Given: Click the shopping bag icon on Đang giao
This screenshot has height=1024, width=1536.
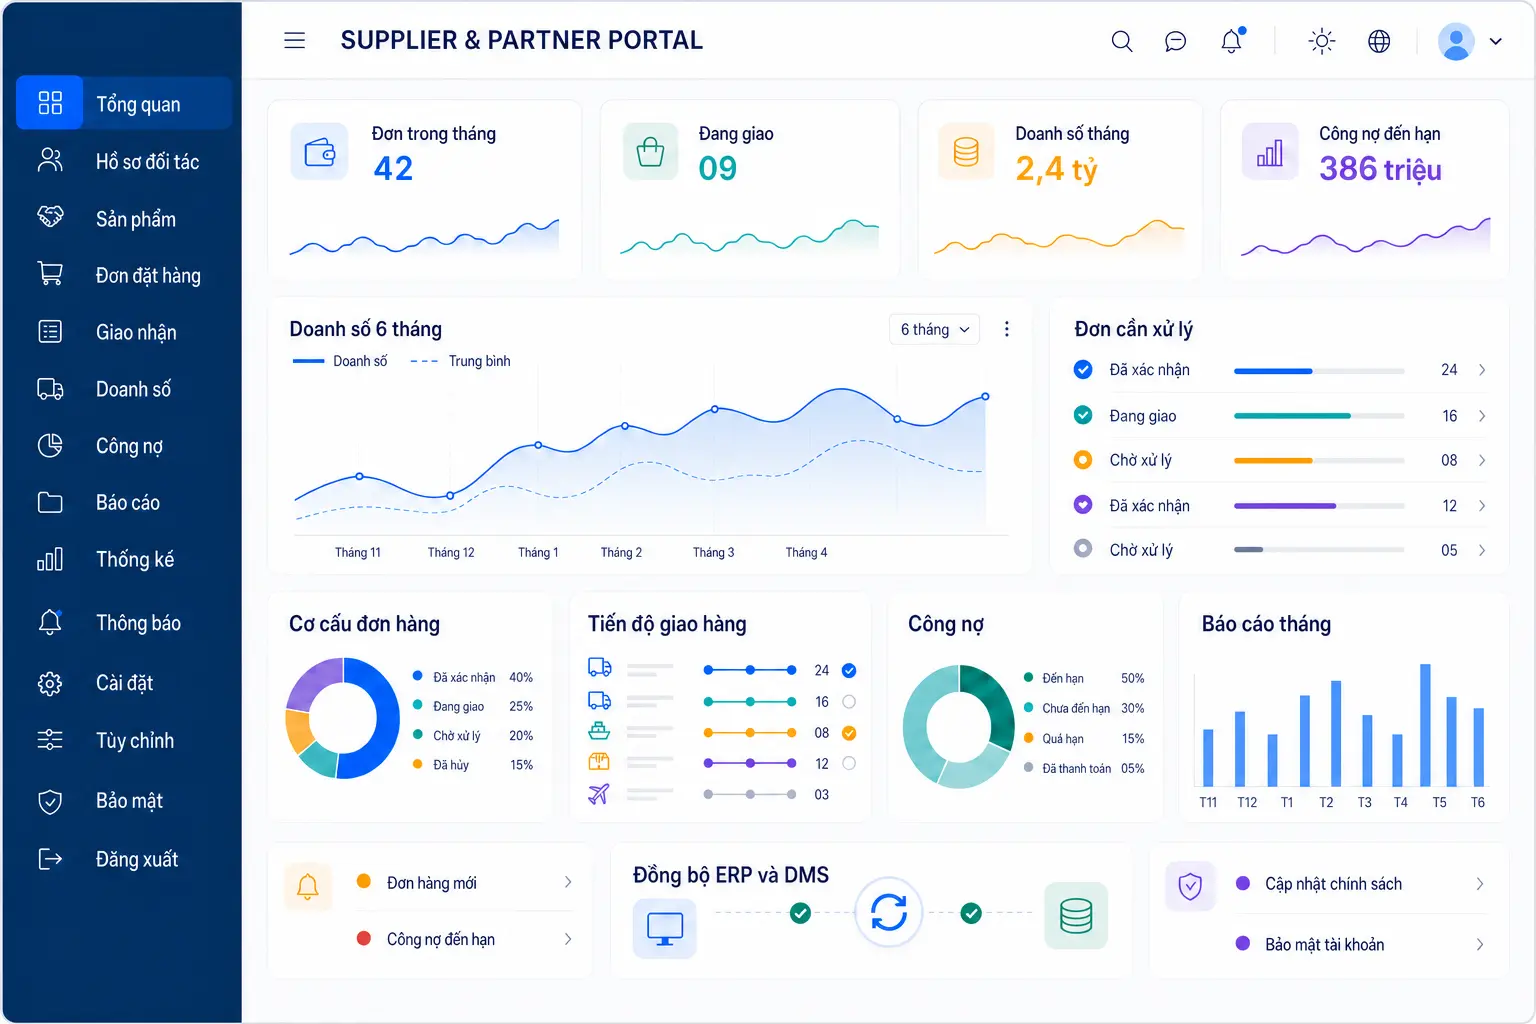Looking at the screenshot, I should tap(650, 152).
